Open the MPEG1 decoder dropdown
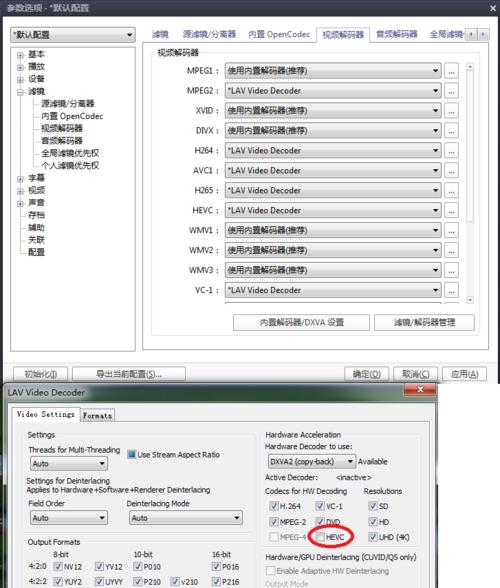The height and width of the screenshot is (588, 500). click(x=333, y=71)
